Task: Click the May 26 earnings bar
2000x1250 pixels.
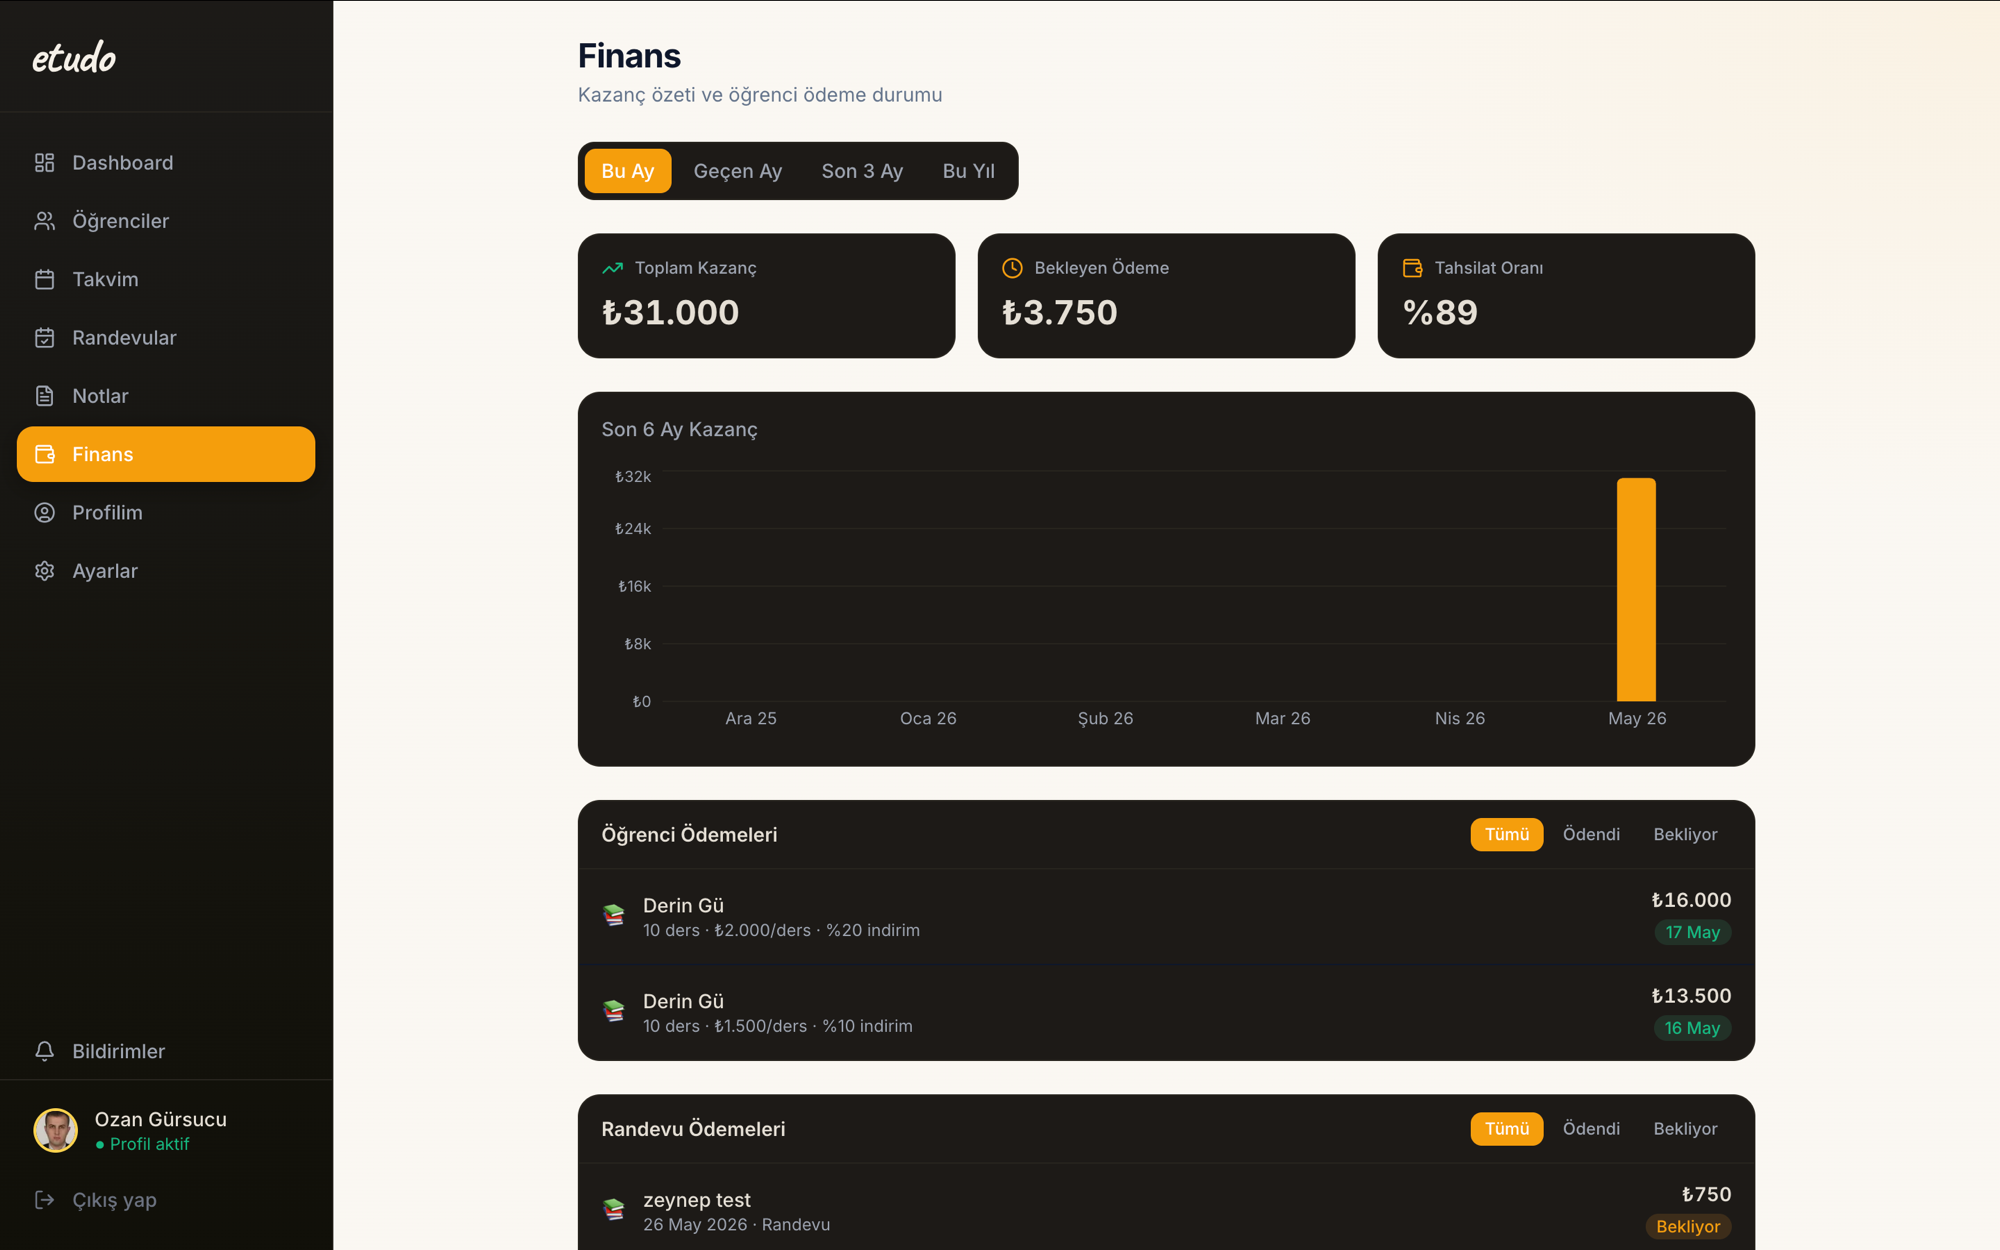Action: coord(1636,590)
